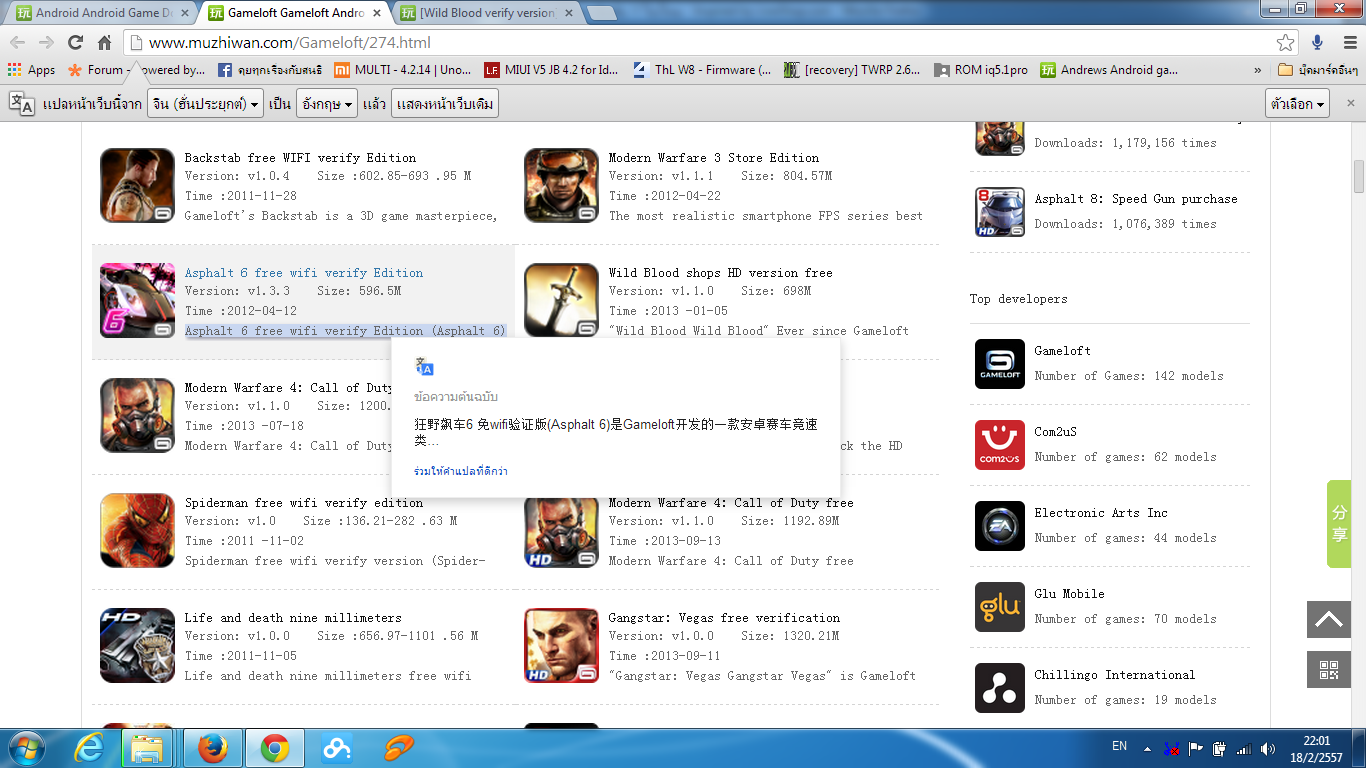Click the browser reload button

coord(75,43)
